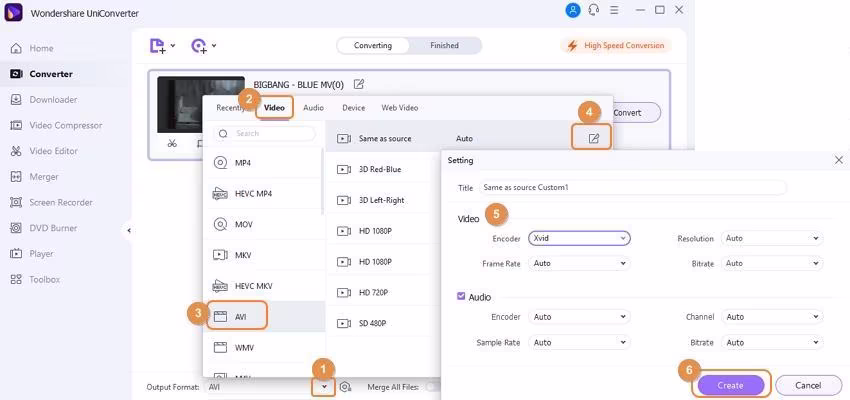Switch to the Device tab
Image resolution: width=850 pixels, height=400 pixels.
click(353, 108)
